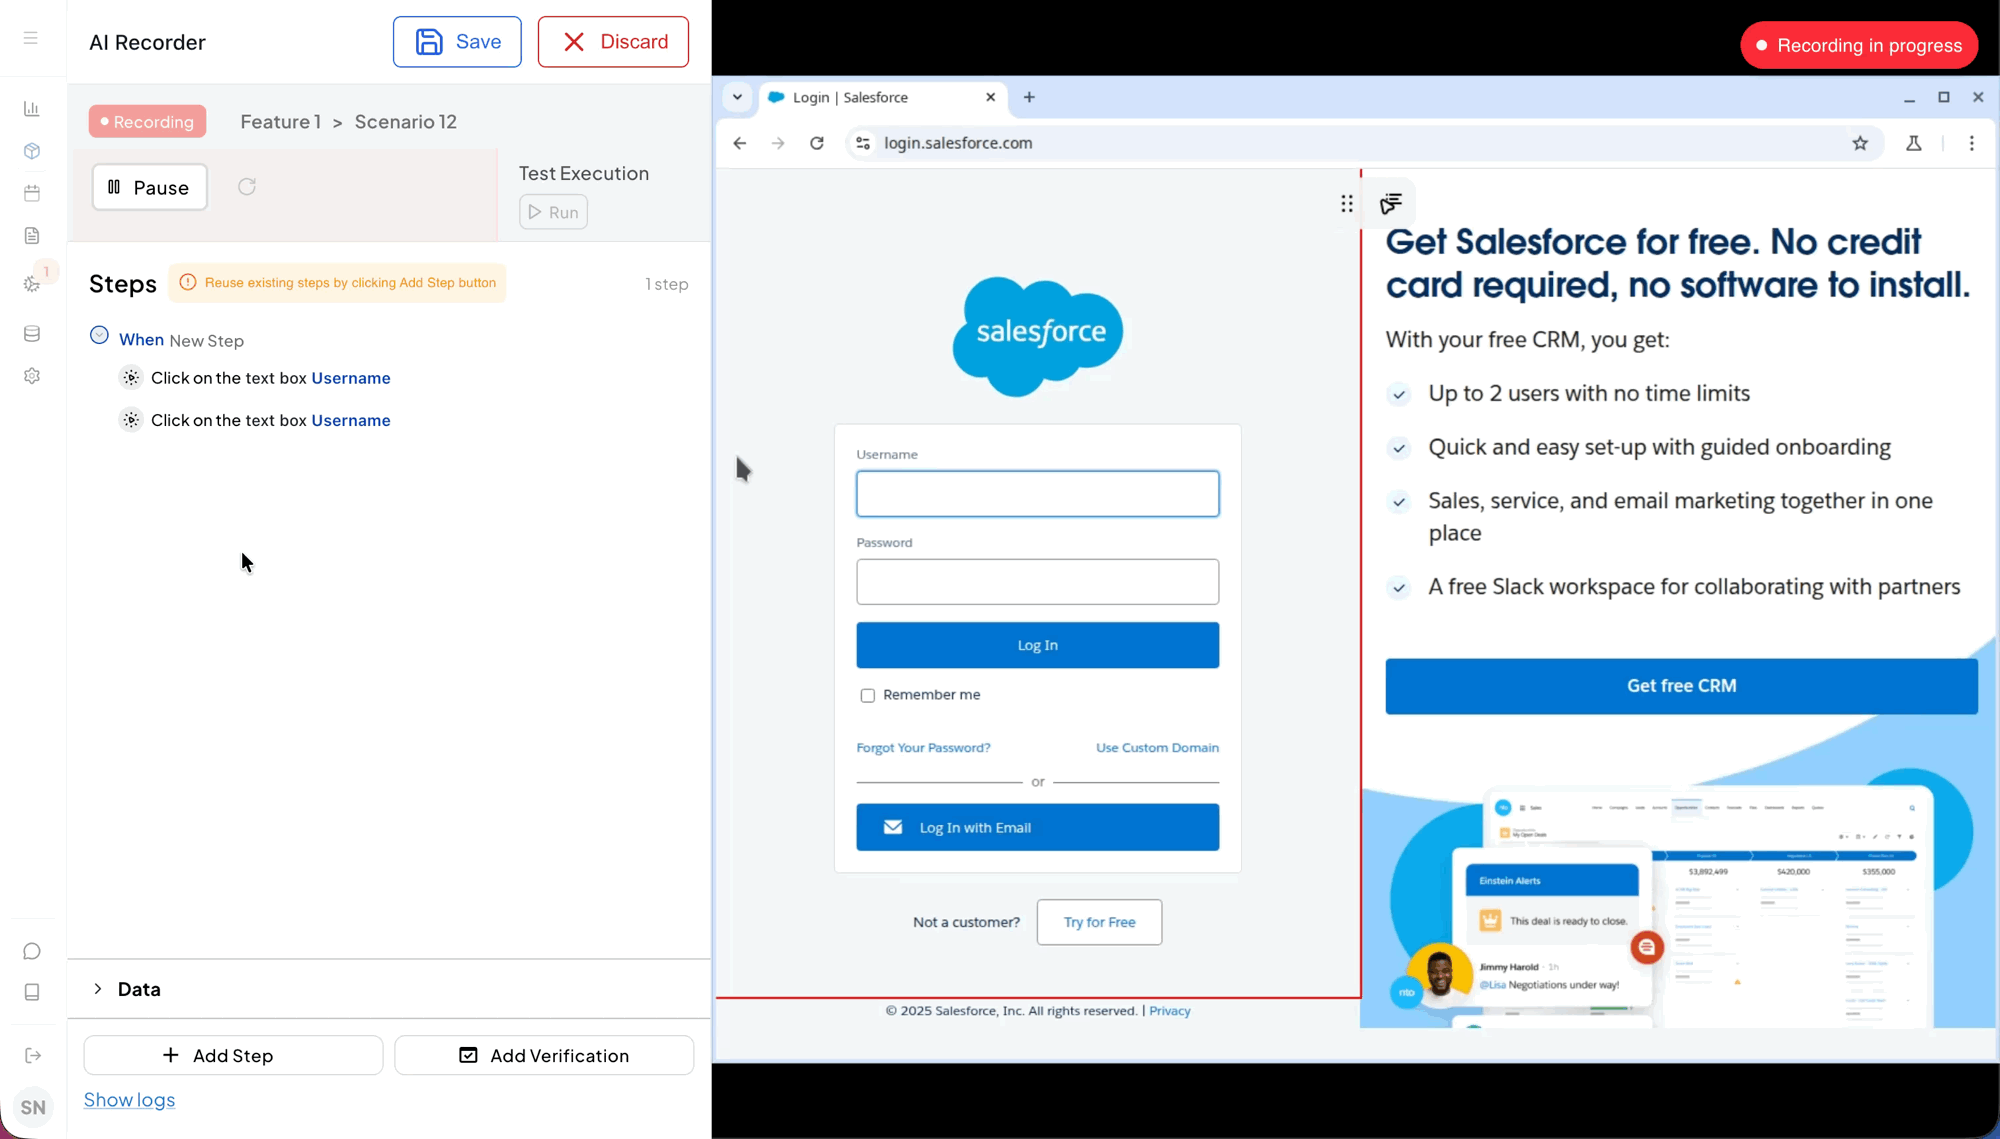This screenshot has width=2000, height=1139.
Task: Collapse the When New Step group
Action: [99, 335]
